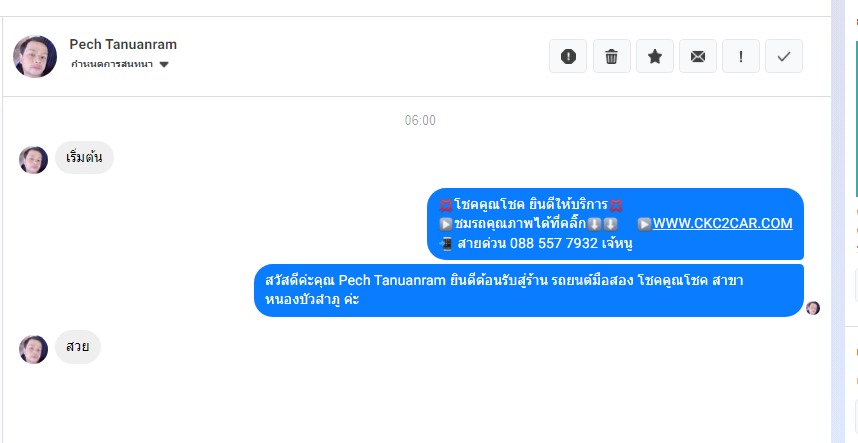This screenshot has width=858, height=443.
Task: Click the vertical scrollbar beside the chat
Action: pos(838,222)
